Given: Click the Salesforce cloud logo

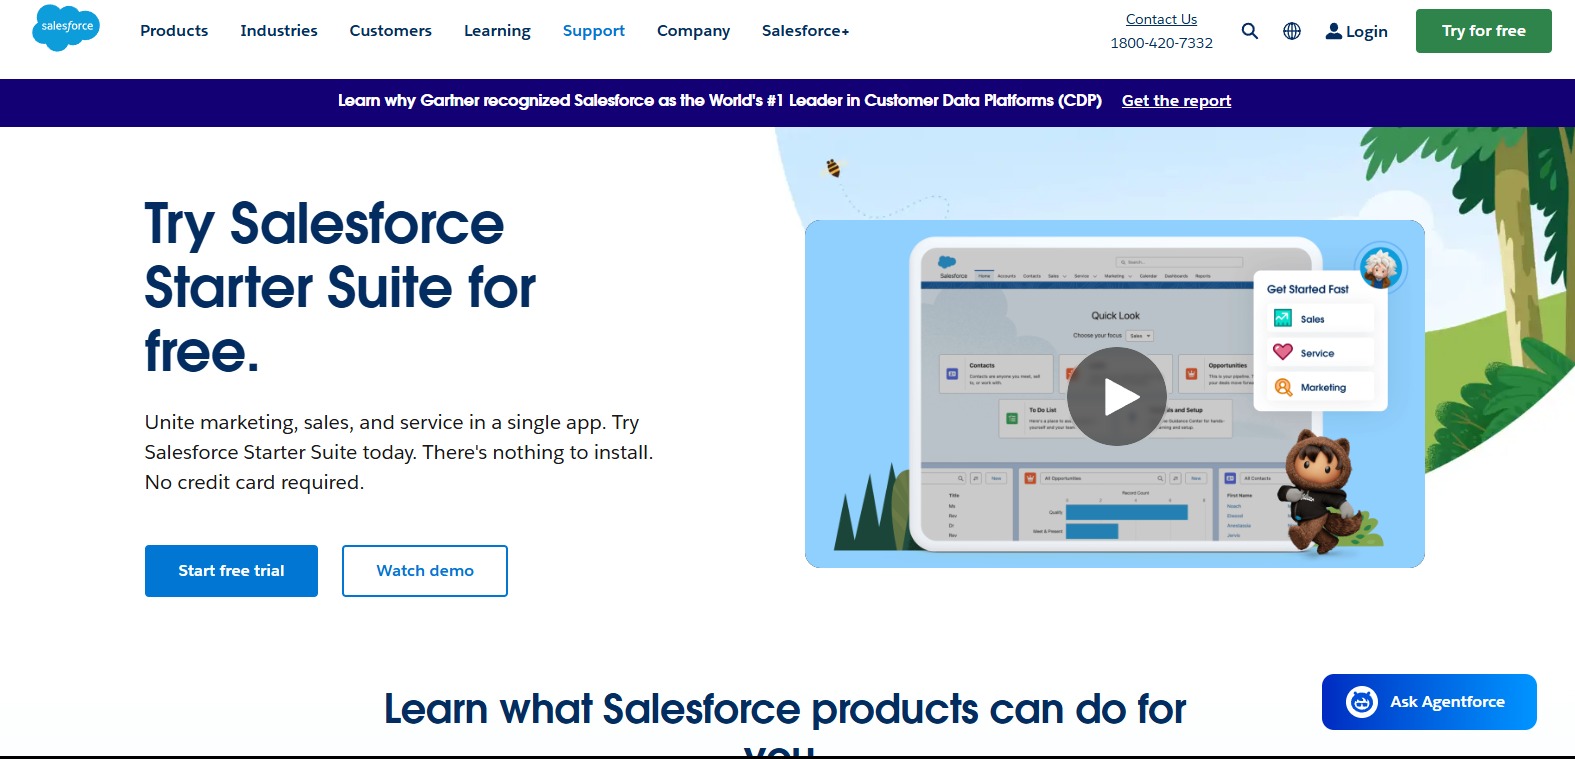Looking at the screenshot, I should click(x=66, y=28).
